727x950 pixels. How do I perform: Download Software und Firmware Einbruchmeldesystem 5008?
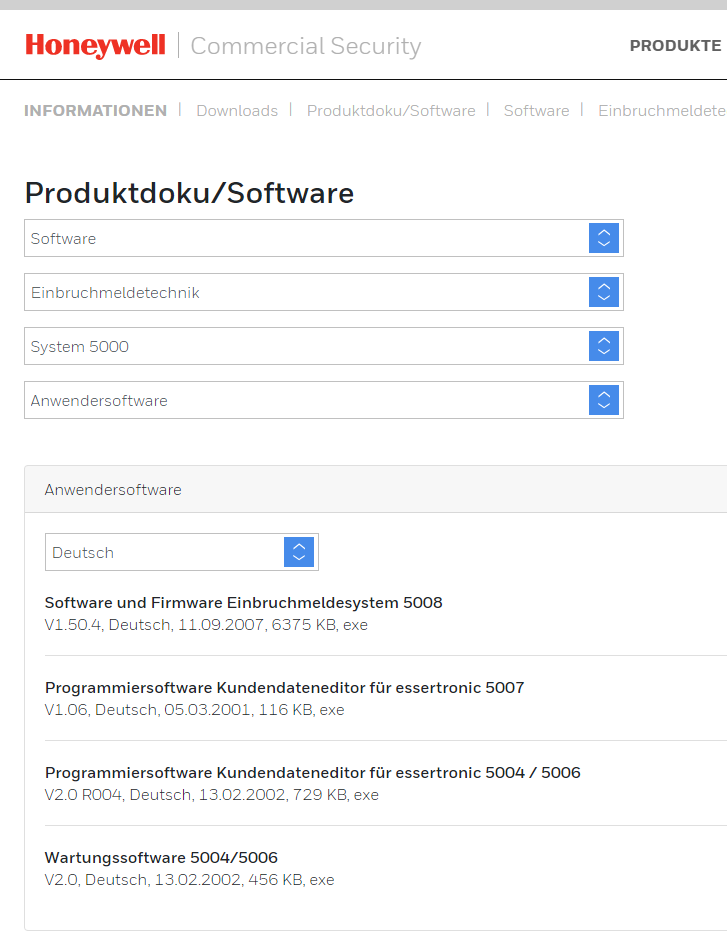243,603
